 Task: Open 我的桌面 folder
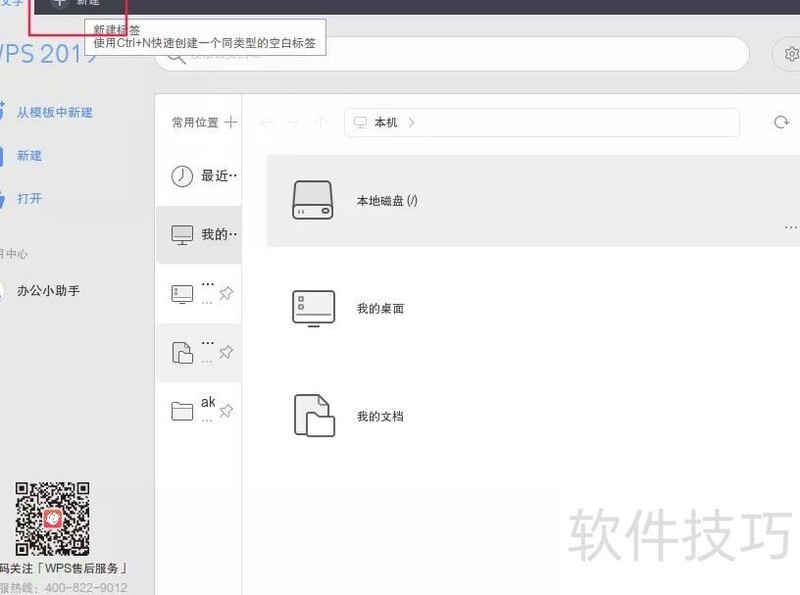coord(533,308)
